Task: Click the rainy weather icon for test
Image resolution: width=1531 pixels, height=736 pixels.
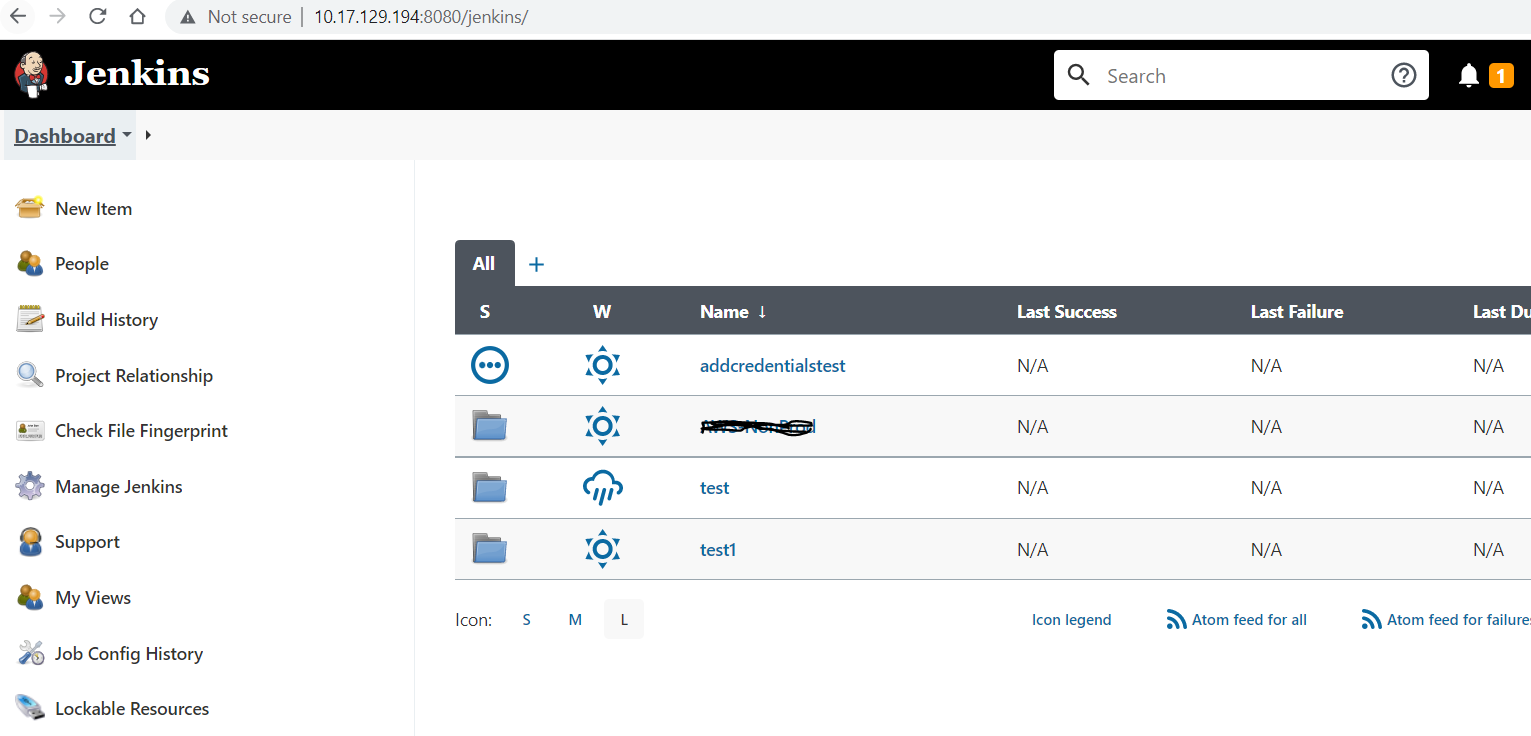Action: pyautogui.click(x=602, y=488)
